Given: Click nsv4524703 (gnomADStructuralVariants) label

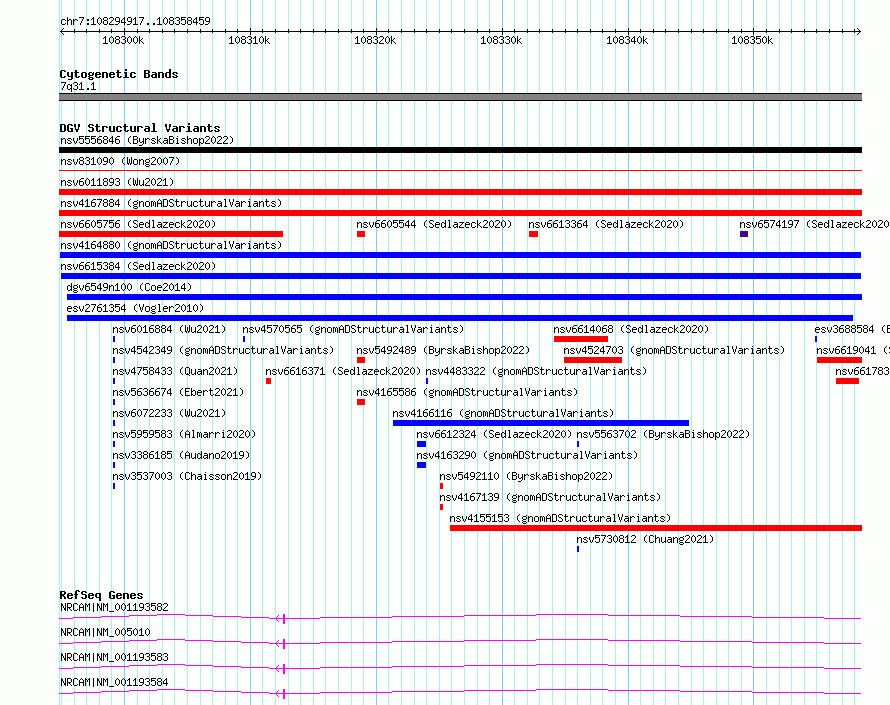Looking at the screenshot, I should 674,350.
